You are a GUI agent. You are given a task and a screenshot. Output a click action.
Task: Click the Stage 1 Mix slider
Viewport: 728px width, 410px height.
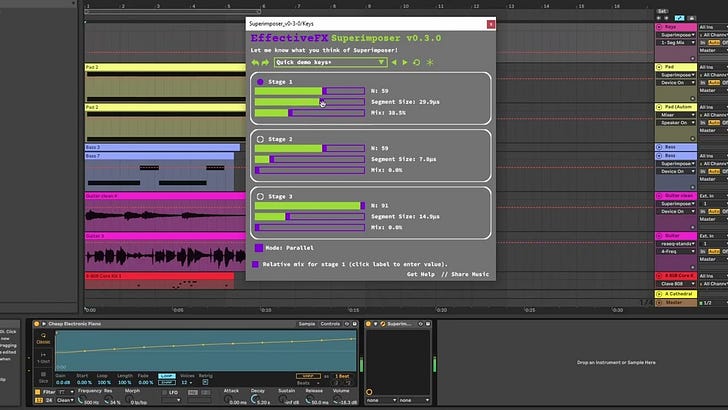[310, 113]
